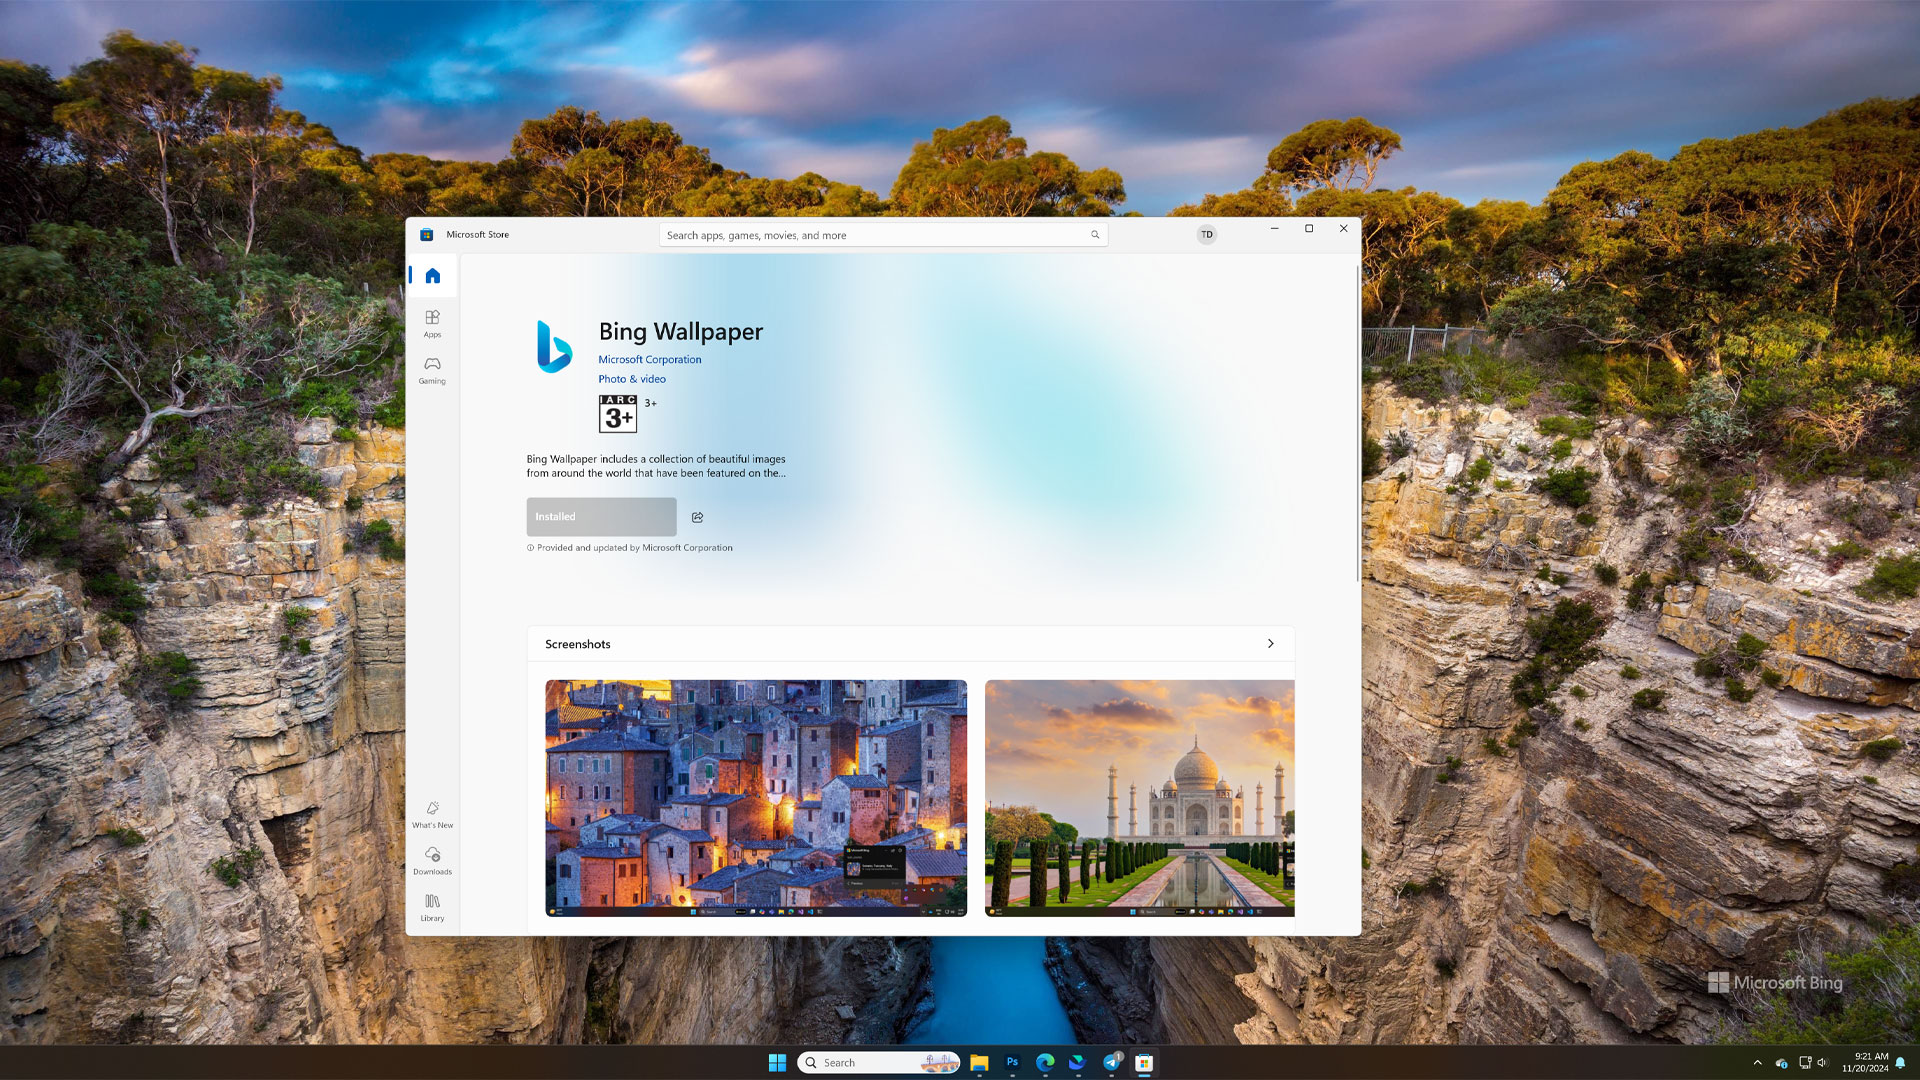Open the Apps section in sidebar
Viewport: 1920px width, 1080px height.
point(432,323)
